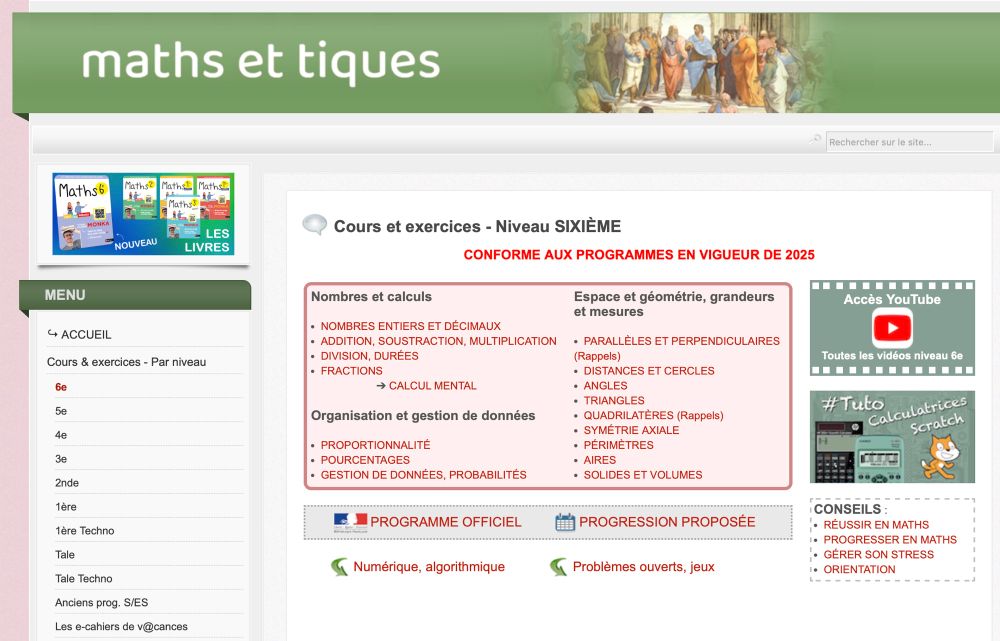Open the PROGRAMME OFFICIEL link
Viewport: 1000px width, 641px height.
pyautogui.click(x=446, y=522)
